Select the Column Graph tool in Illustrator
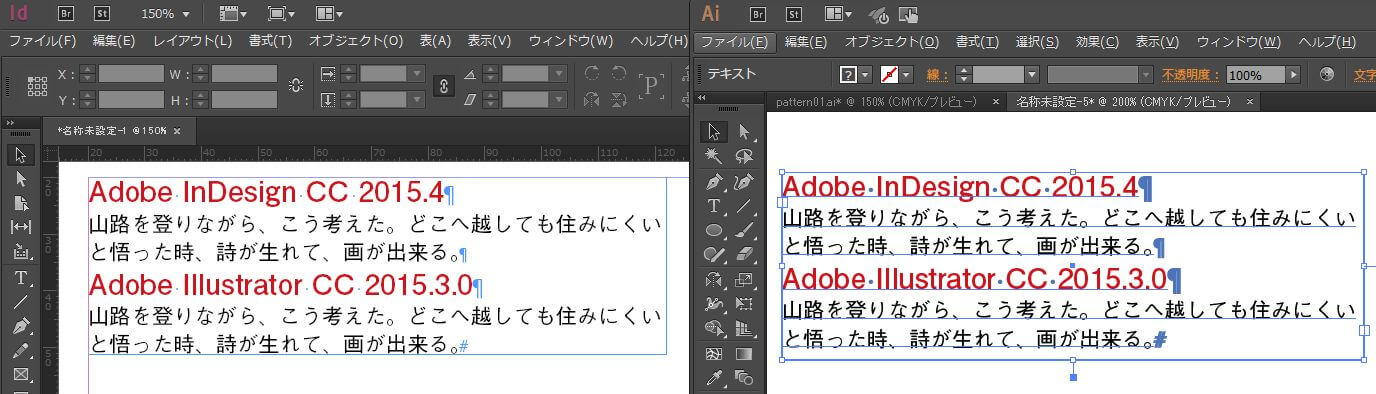The width and height of the screenshot is (1376, 394). coord(744,328)
